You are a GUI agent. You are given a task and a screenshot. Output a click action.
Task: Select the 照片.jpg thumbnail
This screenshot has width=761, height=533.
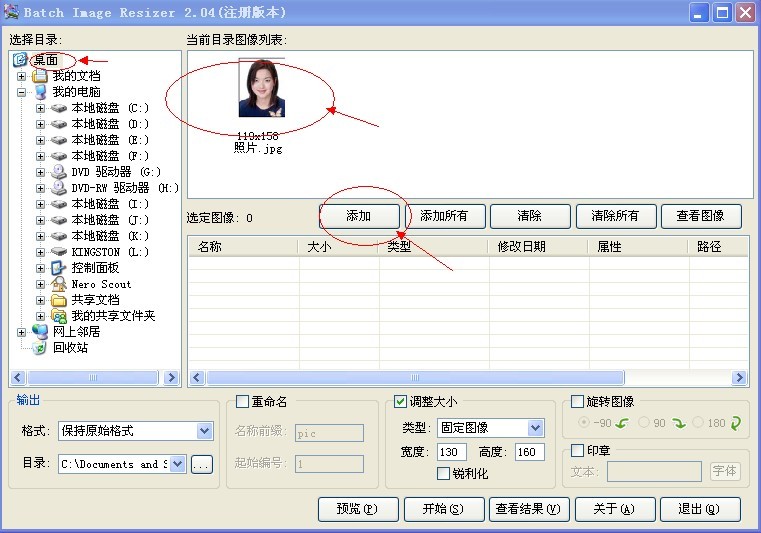(261, 90)
